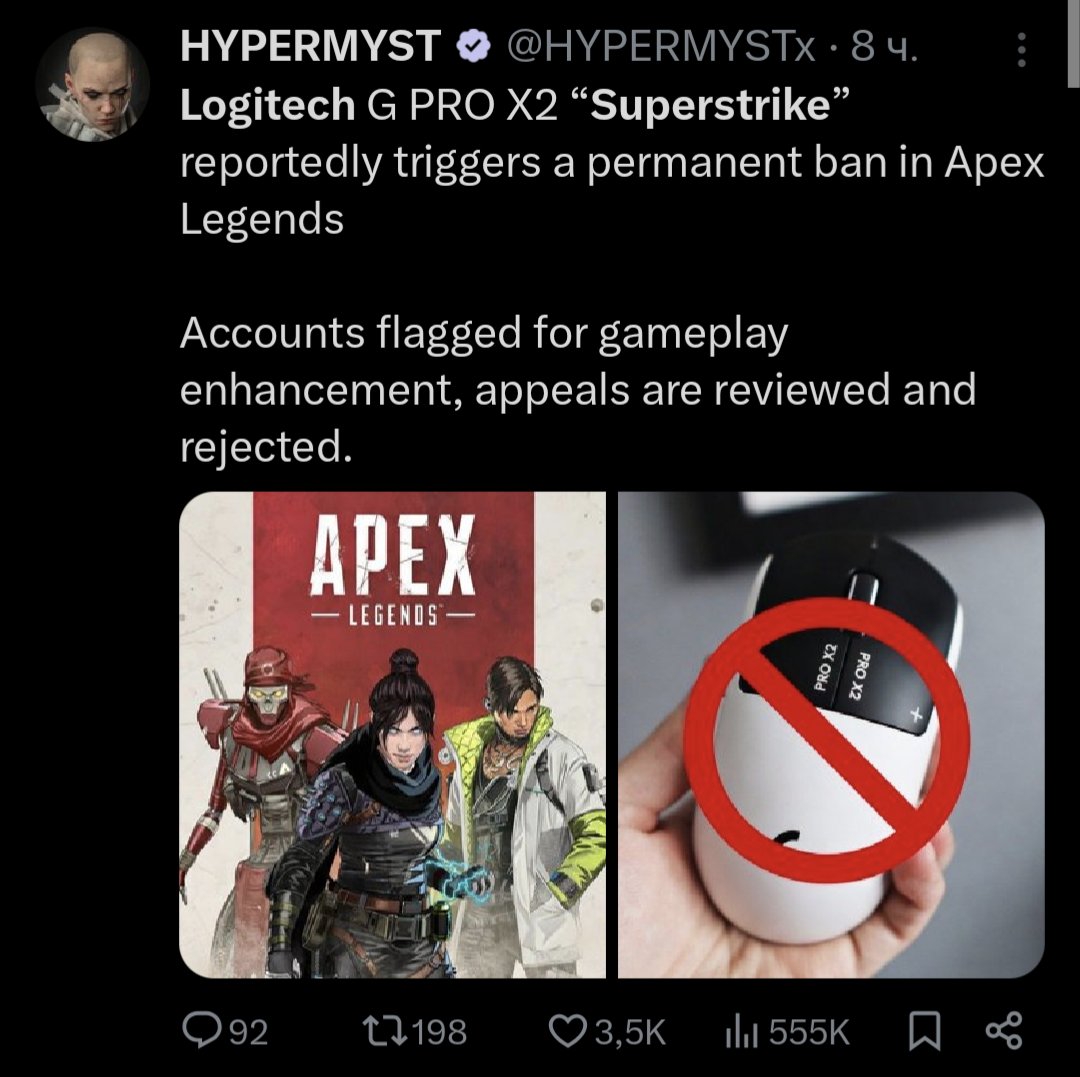
Task: Click the repost arrows icon
Action: [386, 1031]
